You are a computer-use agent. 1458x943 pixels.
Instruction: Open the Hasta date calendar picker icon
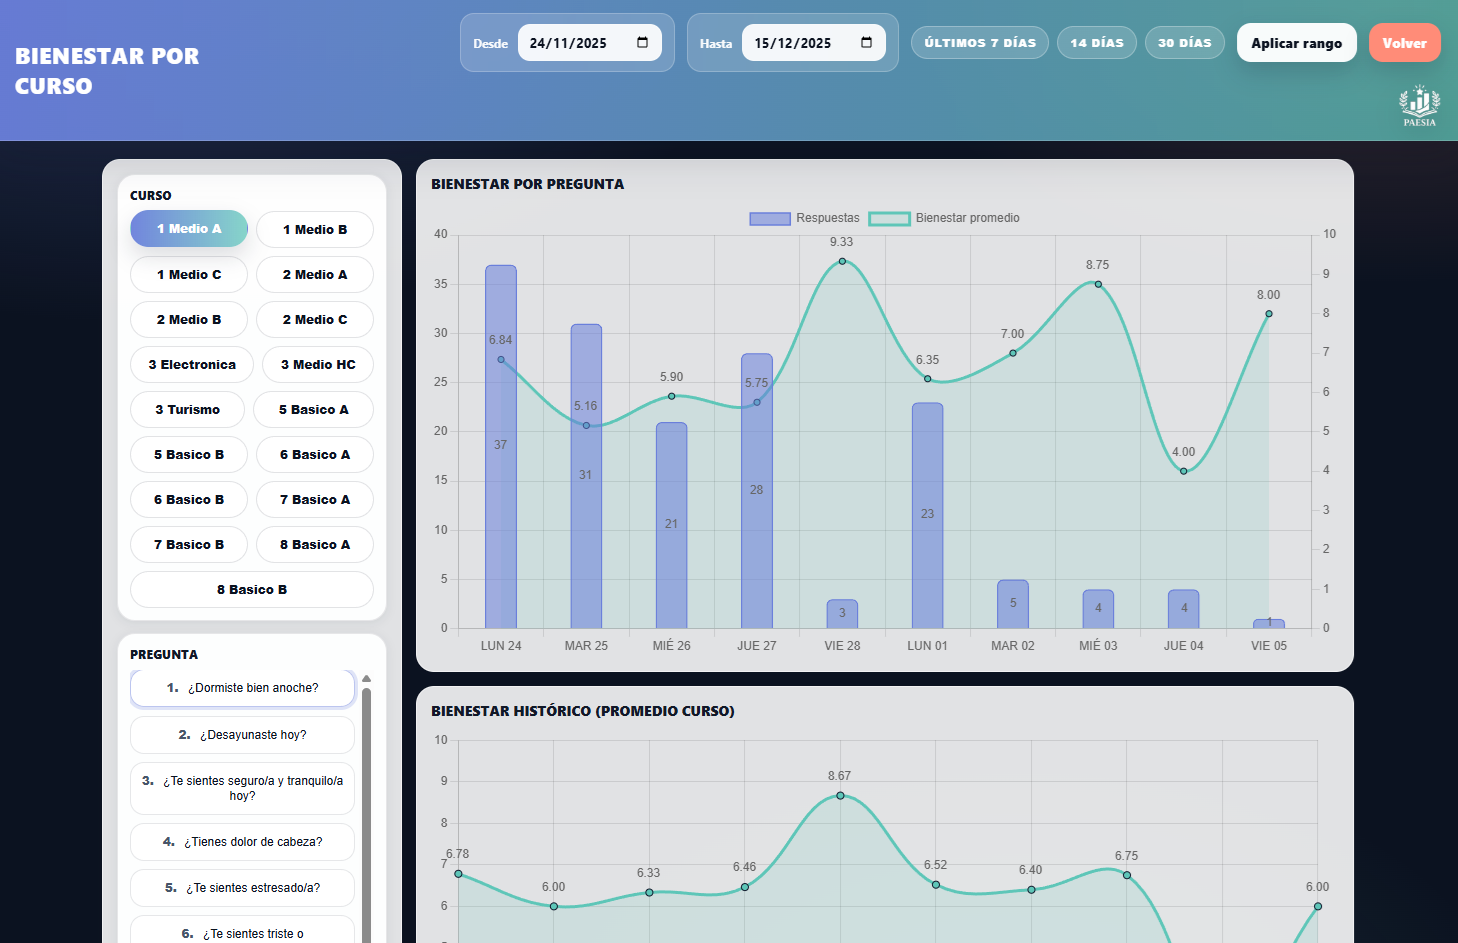(866, 43)
